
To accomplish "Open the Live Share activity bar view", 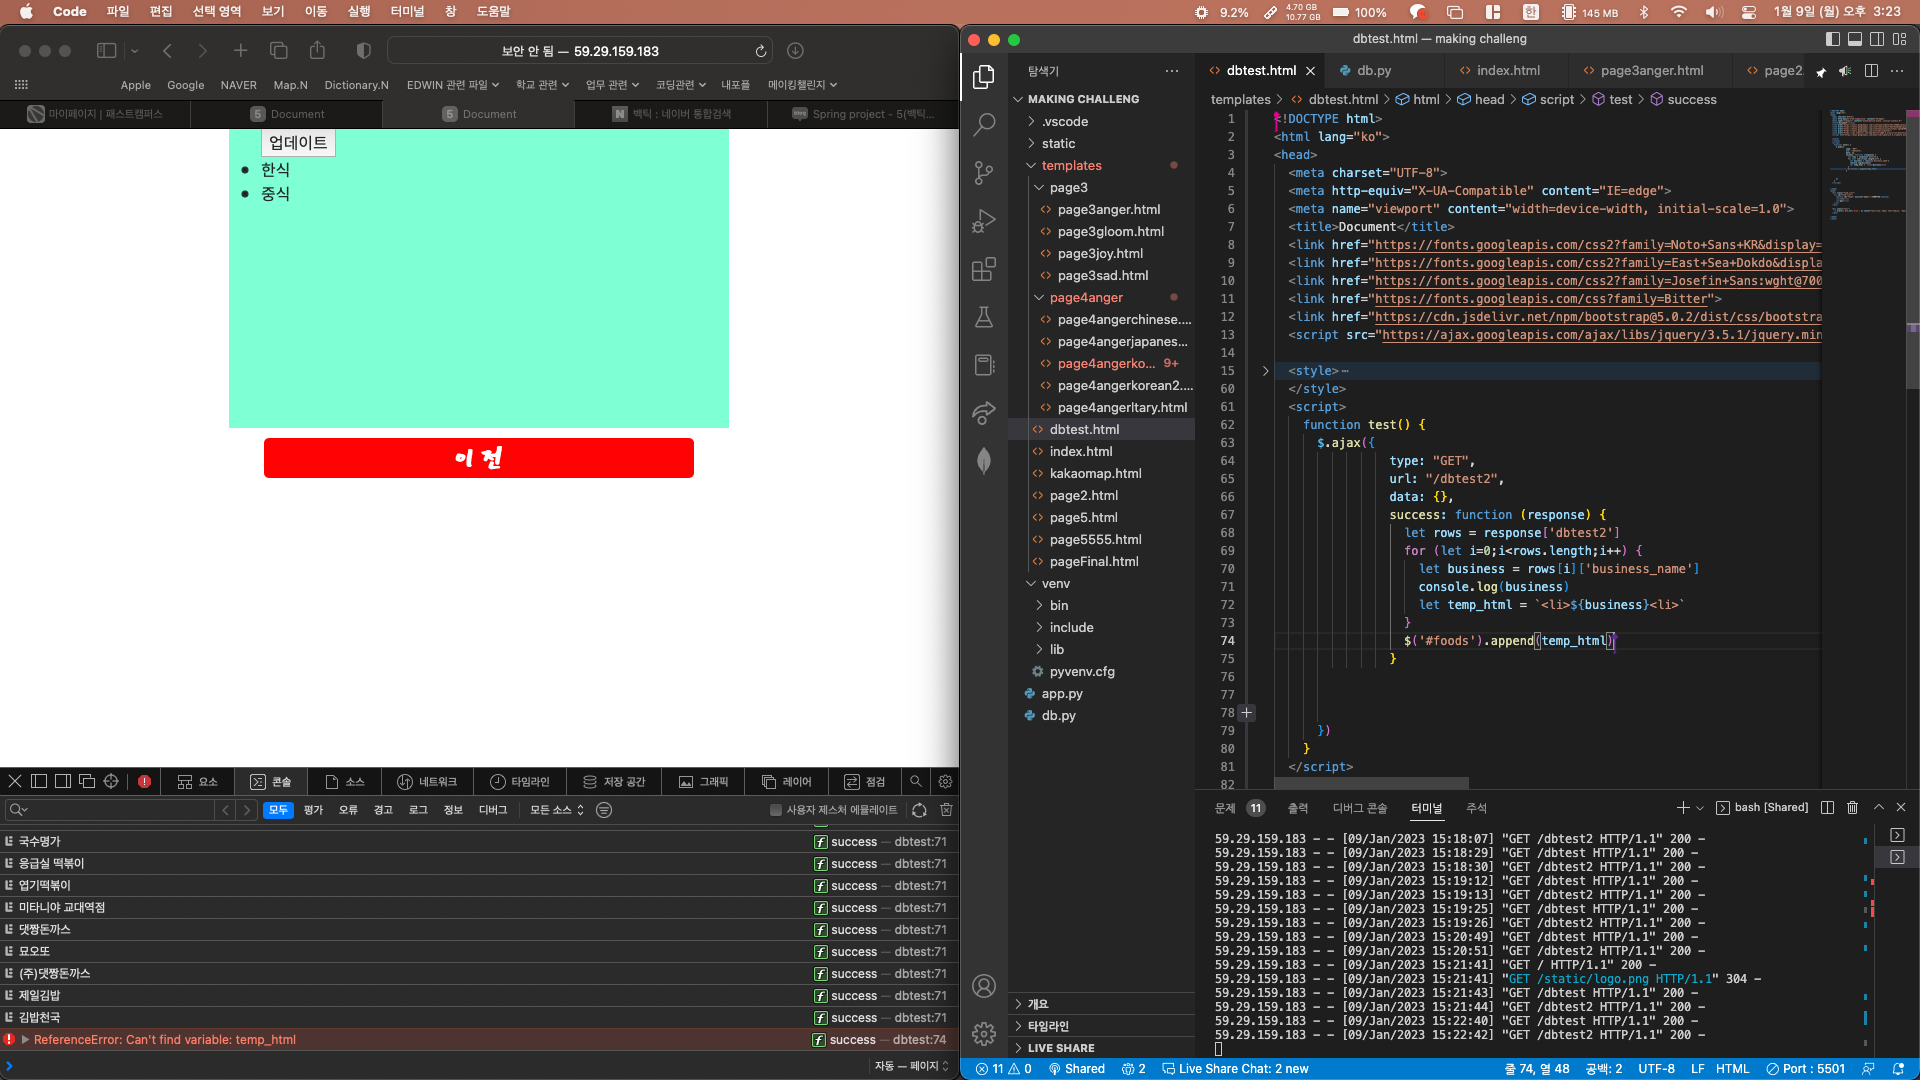I will (x=984, y=413).
